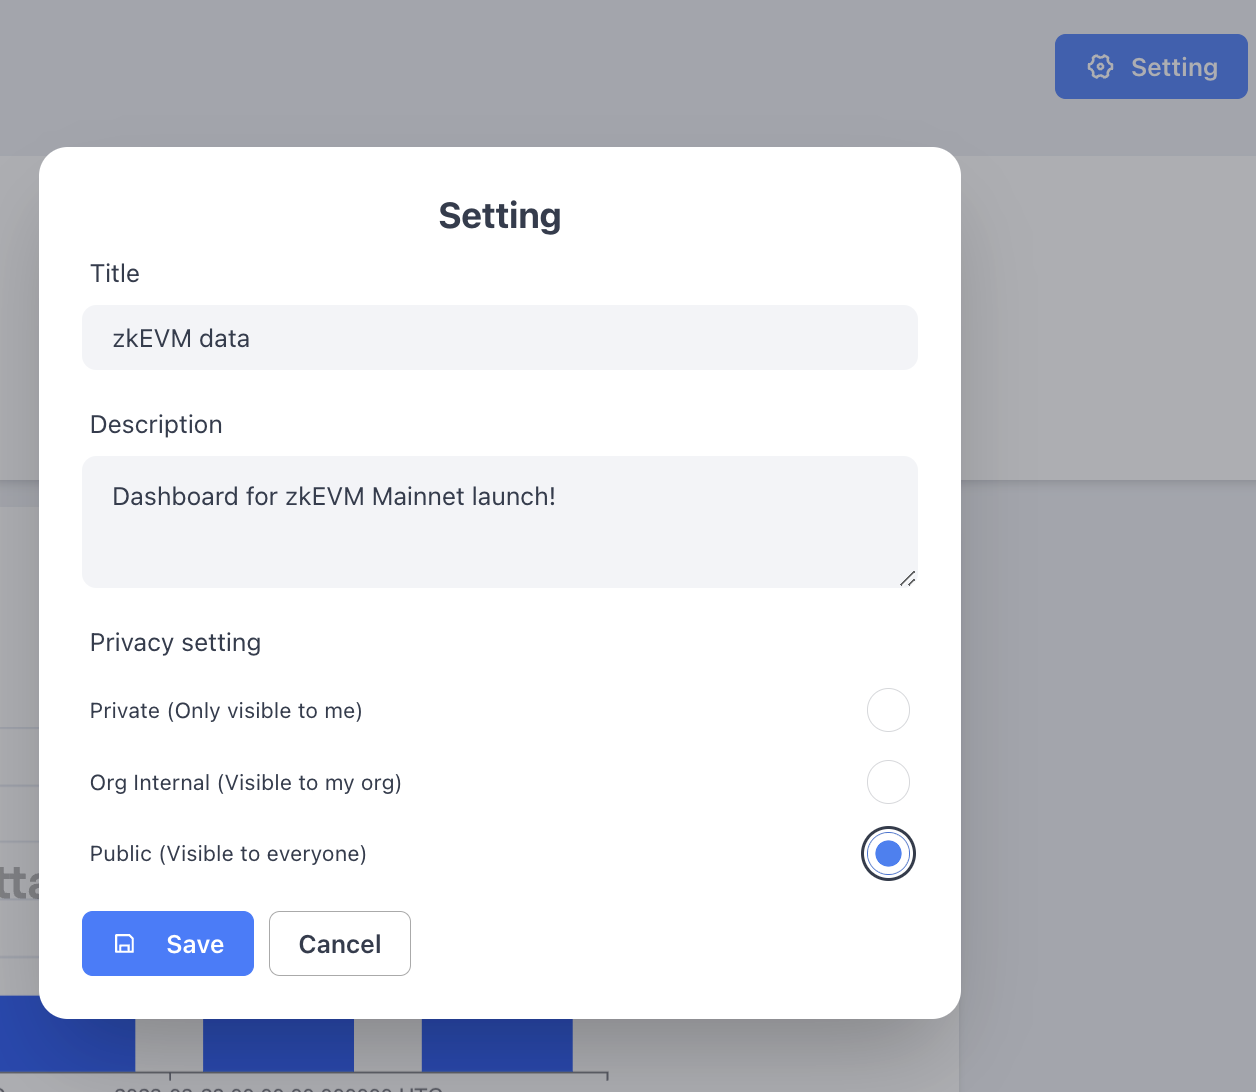Screen dimensions: 1256x1092
Task: Save the dashboard settings
Action: click(x=168, y=943)
